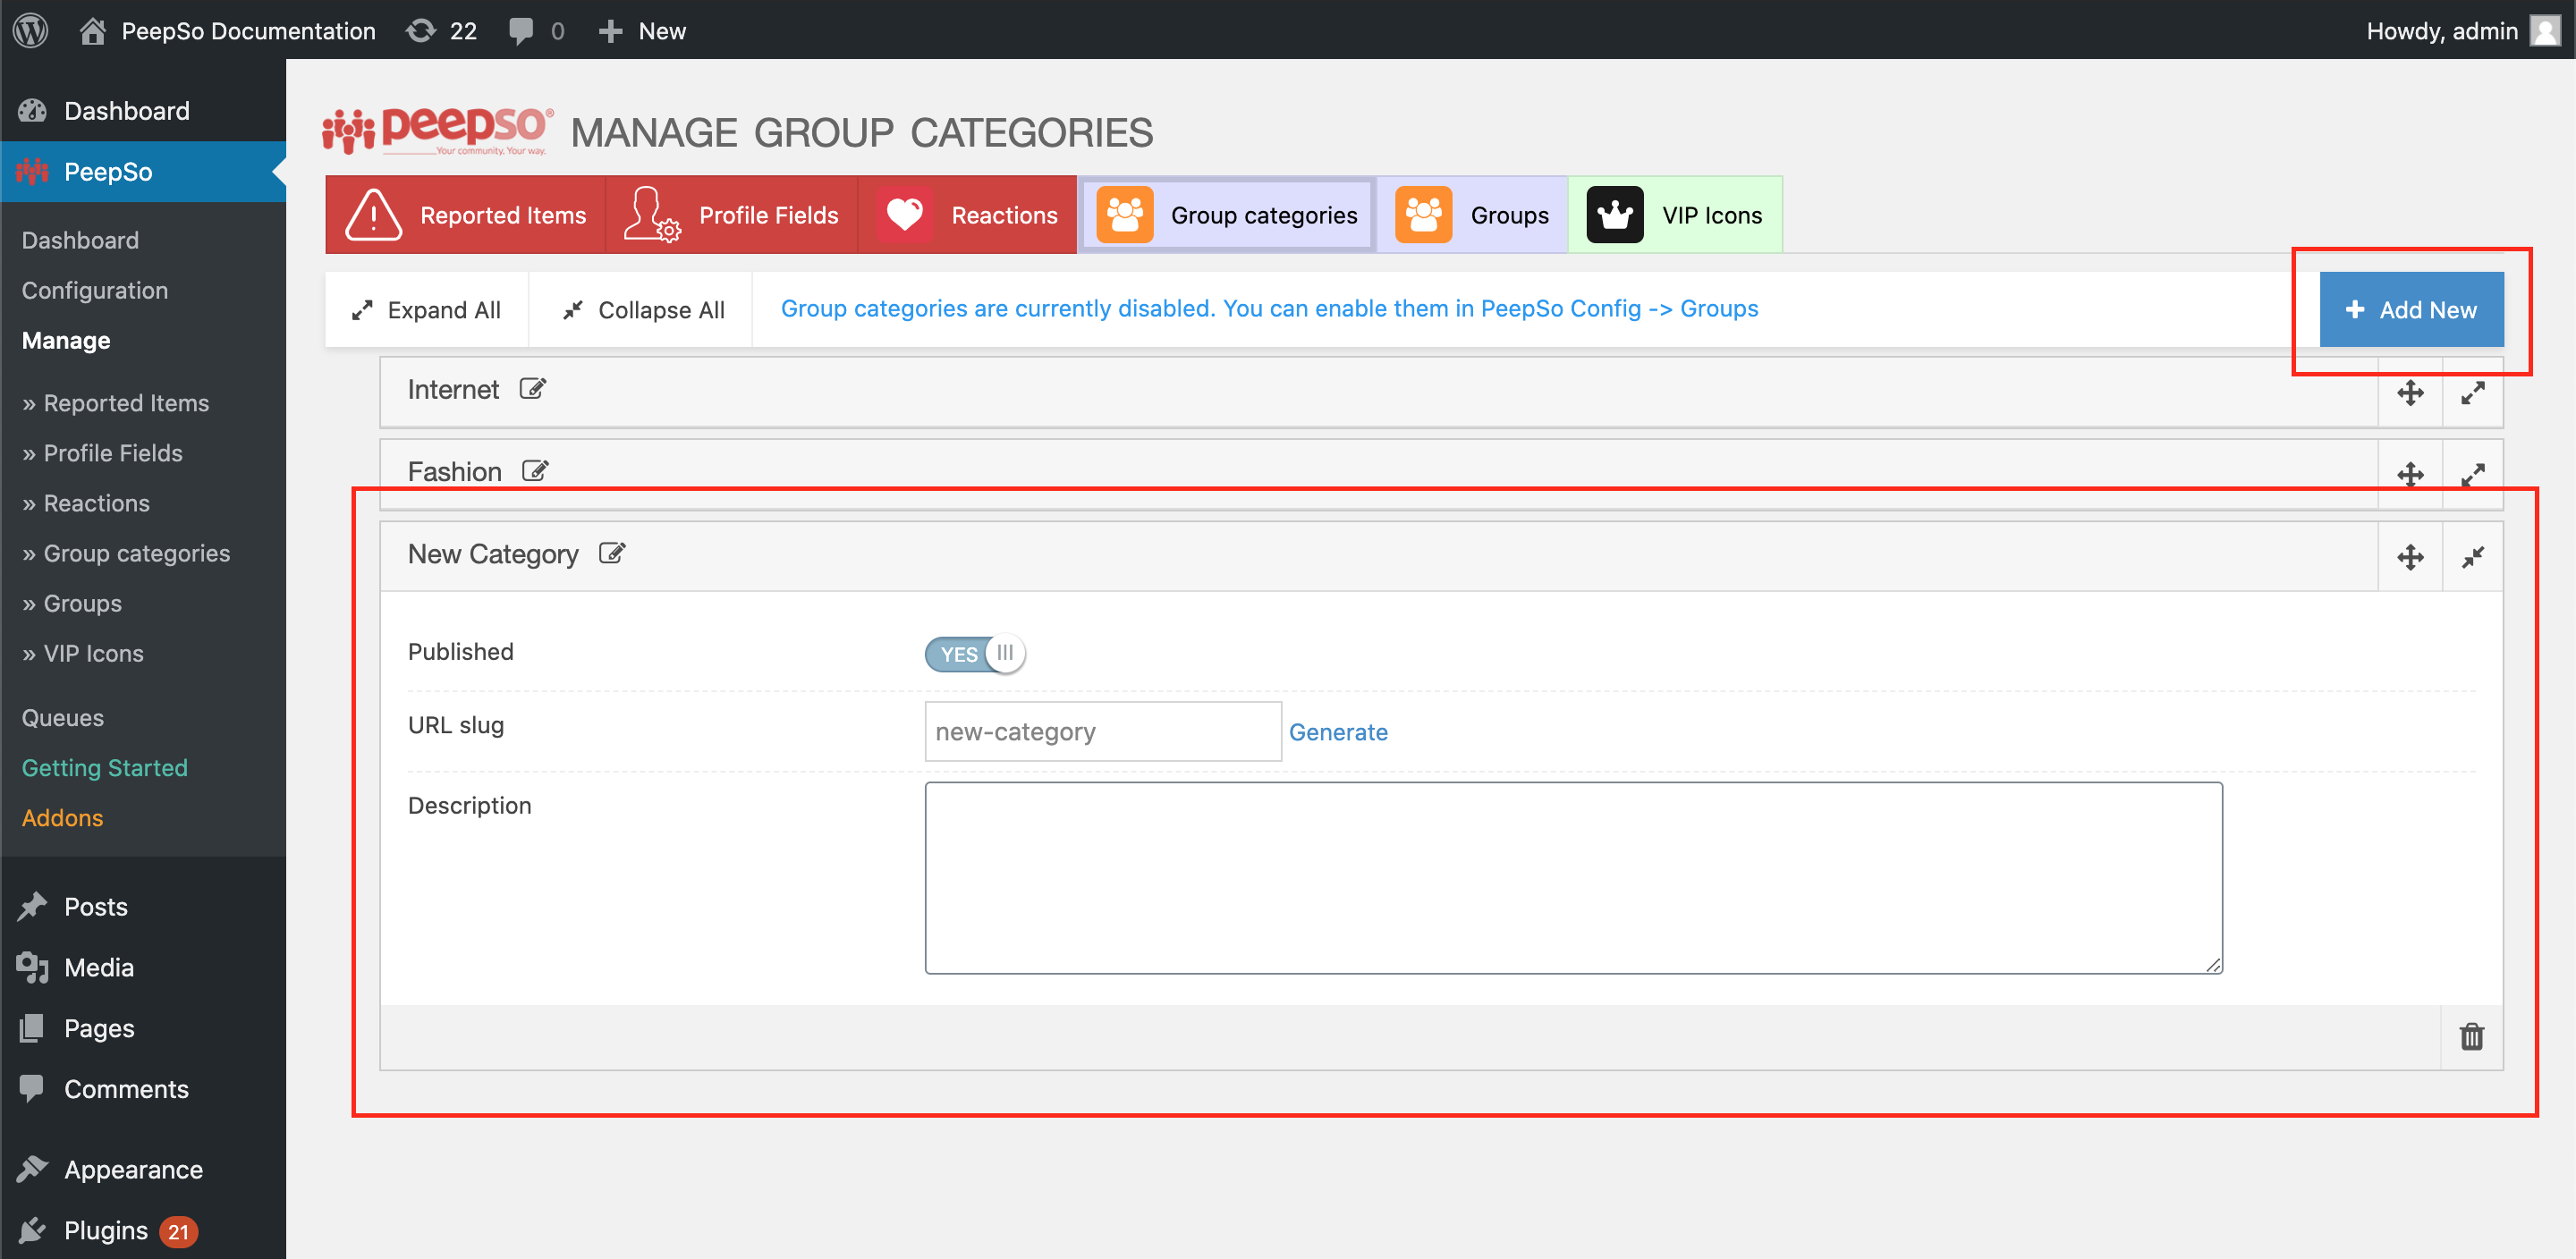Click the Plugins 21 updates badge
Viewport: 2576px width, 1259px height.
pos(178,1231)
